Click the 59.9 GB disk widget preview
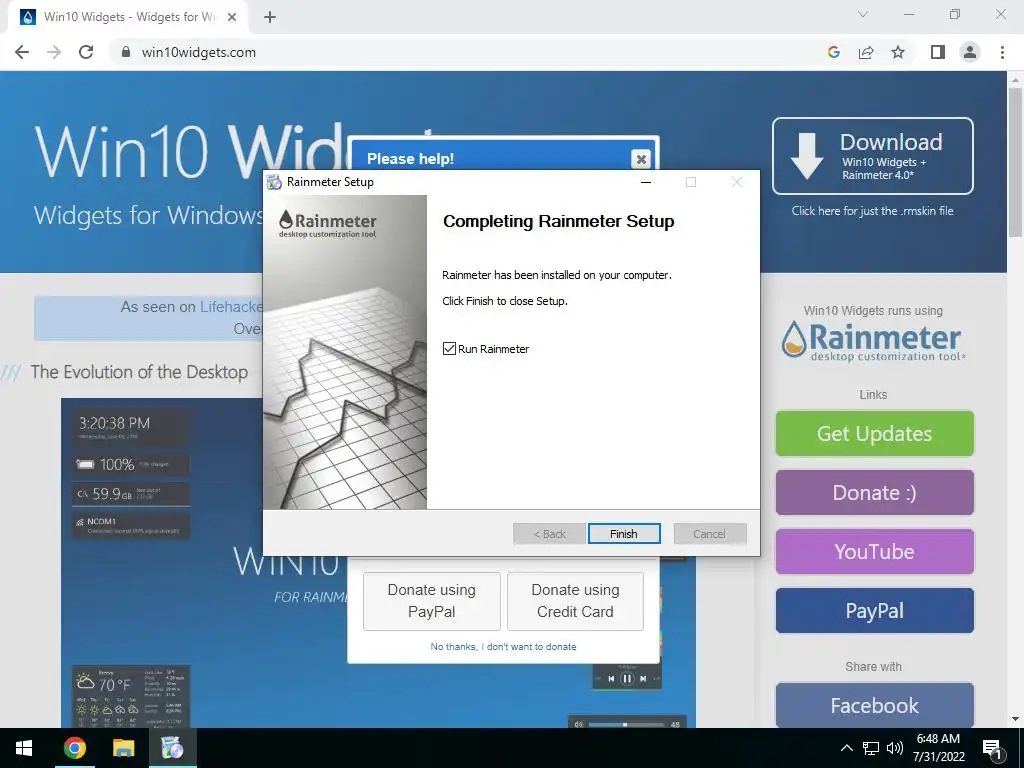 coord(131,494)
